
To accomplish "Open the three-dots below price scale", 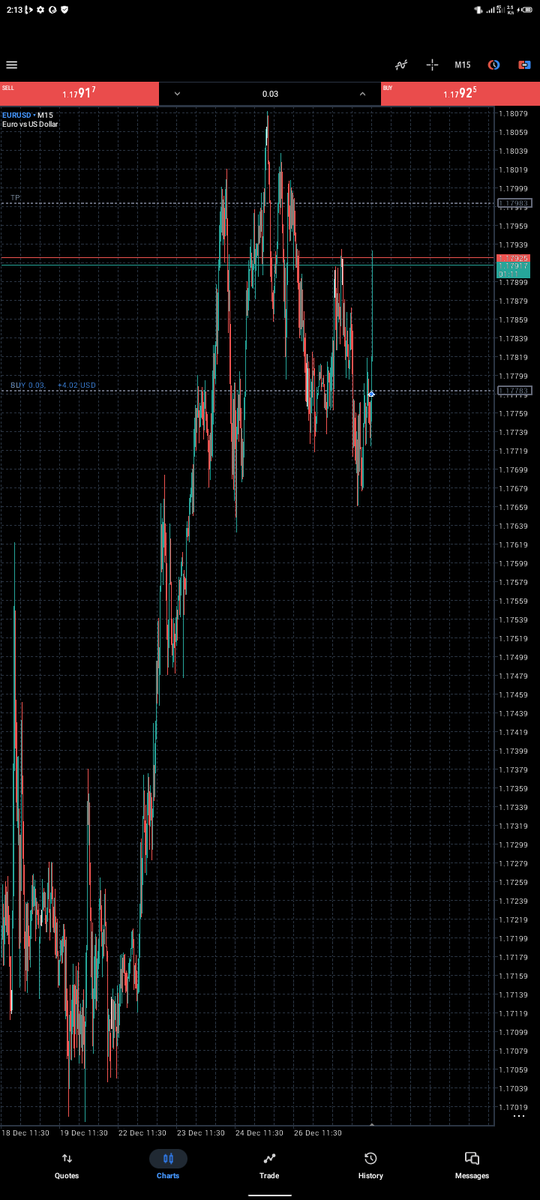I will coord(518,1117).
